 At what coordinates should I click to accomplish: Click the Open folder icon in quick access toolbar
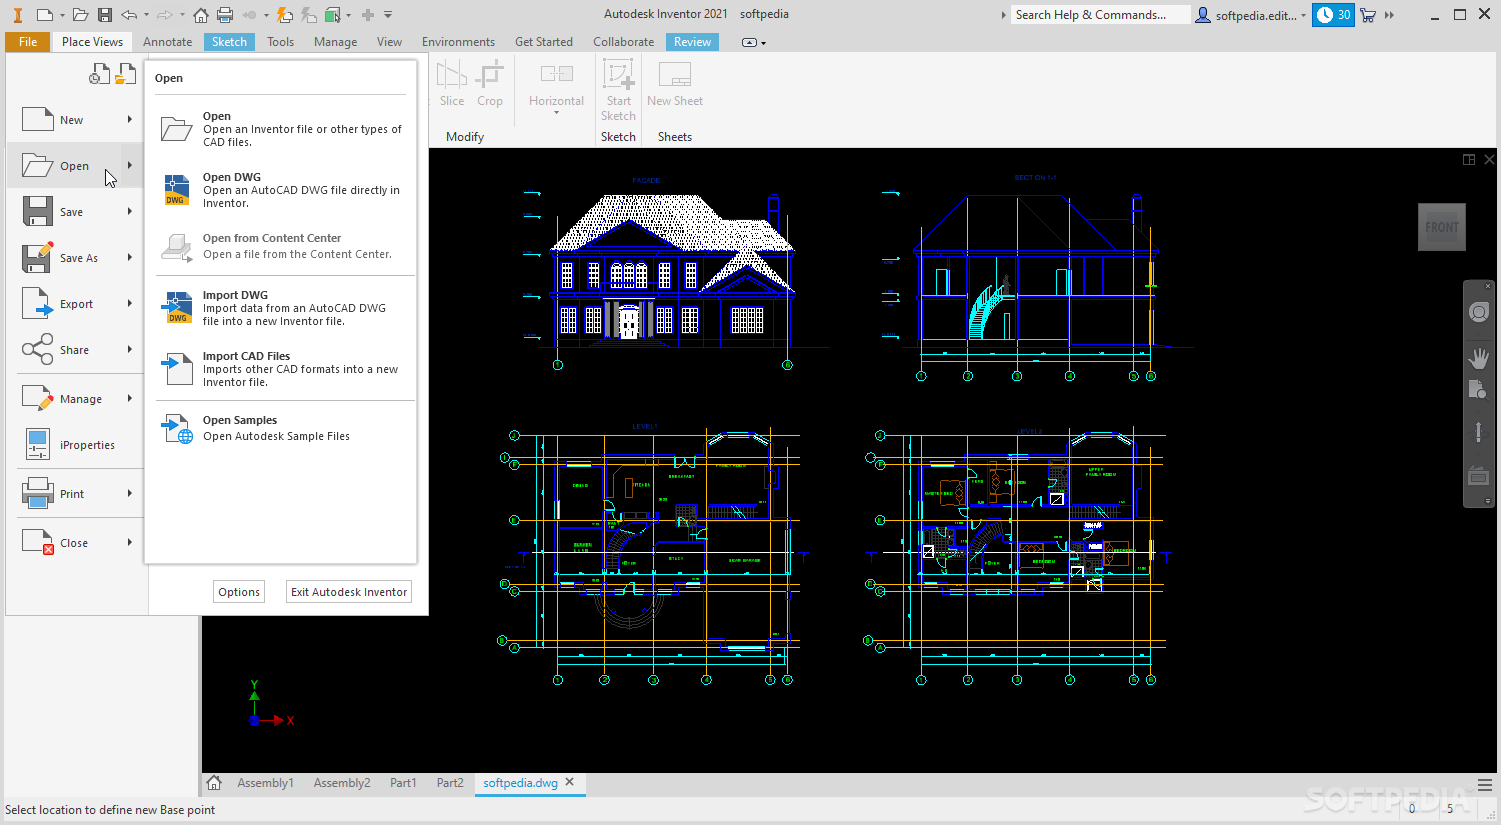point(80,14)
